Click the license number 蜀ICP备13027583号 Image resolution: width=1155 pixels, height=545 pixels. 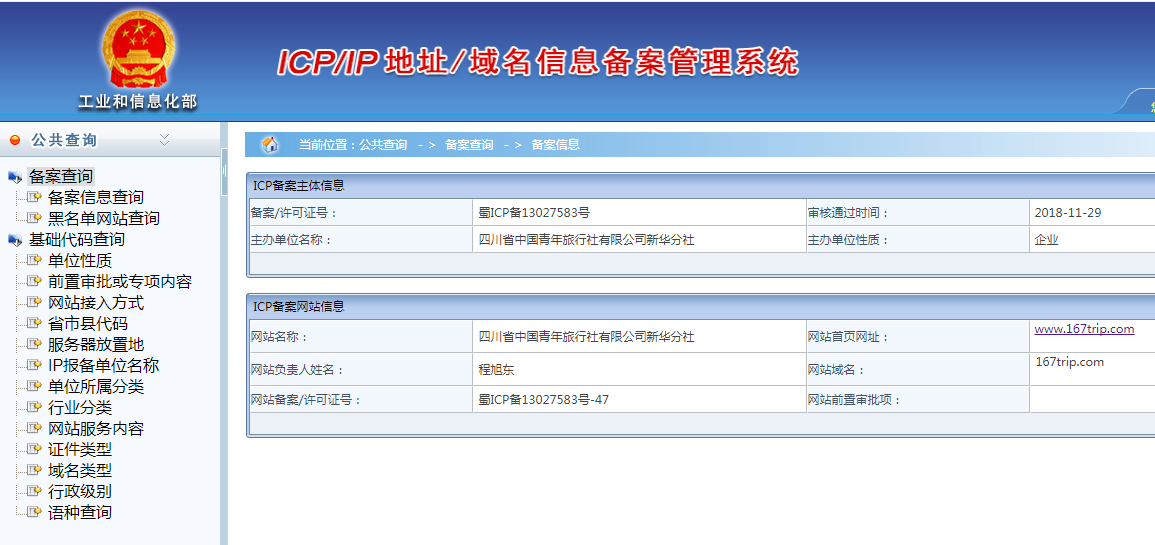point(534,214)
